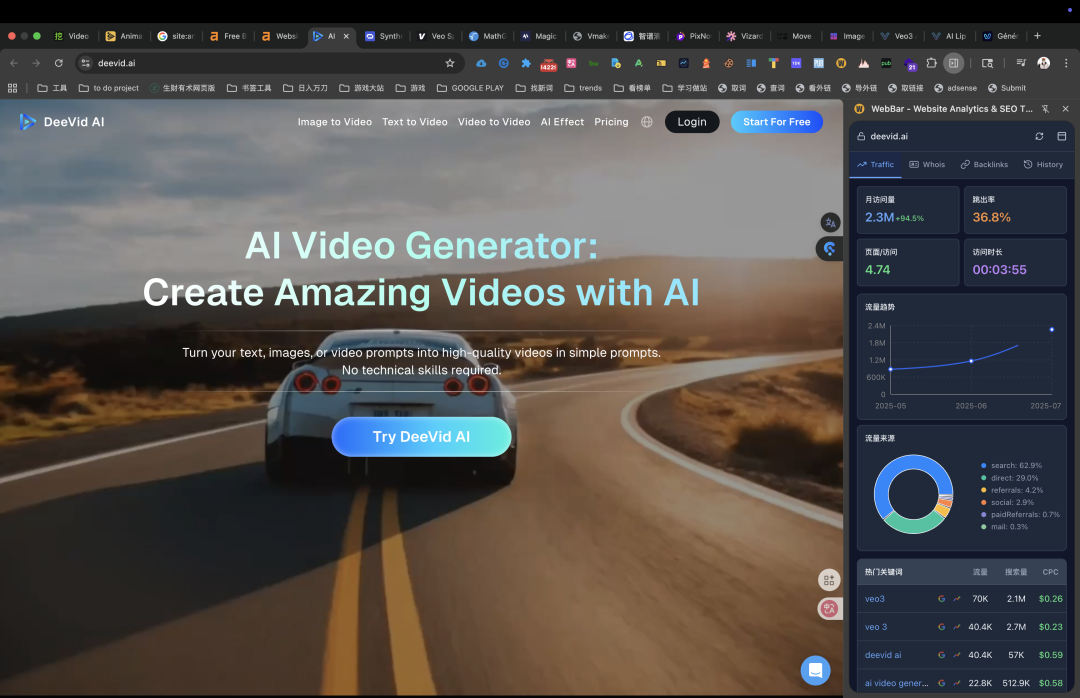1080x698 pixels.
Task: Open the site info icon in address bar
Action: (x=85, y=63)
